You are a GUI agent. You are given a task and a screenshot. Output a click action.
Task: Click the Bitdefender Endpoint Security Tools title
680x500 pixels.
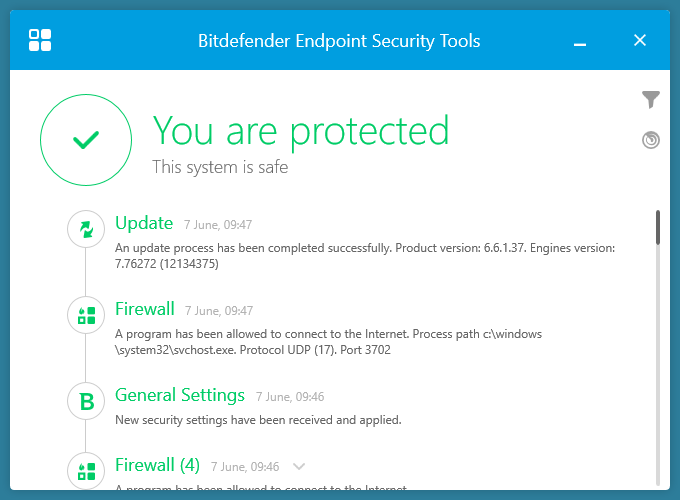[339, 41]
